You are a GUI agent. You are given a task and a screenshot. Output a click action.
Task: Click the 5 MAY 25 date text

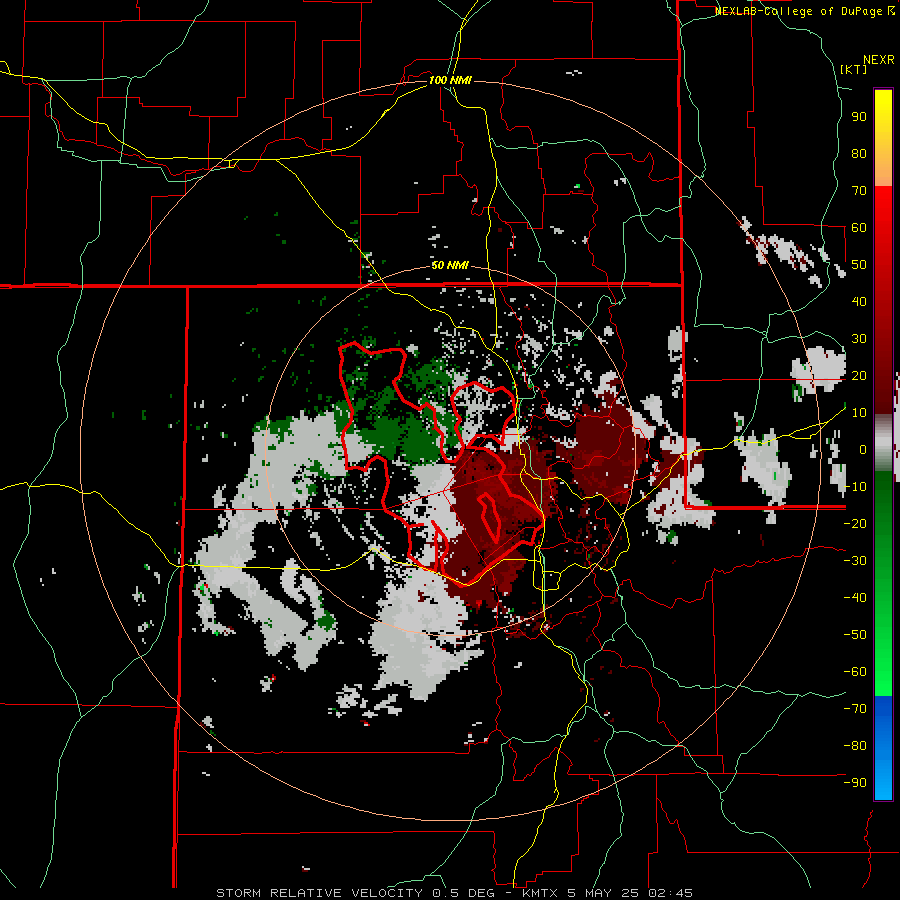tap(604, 893)
